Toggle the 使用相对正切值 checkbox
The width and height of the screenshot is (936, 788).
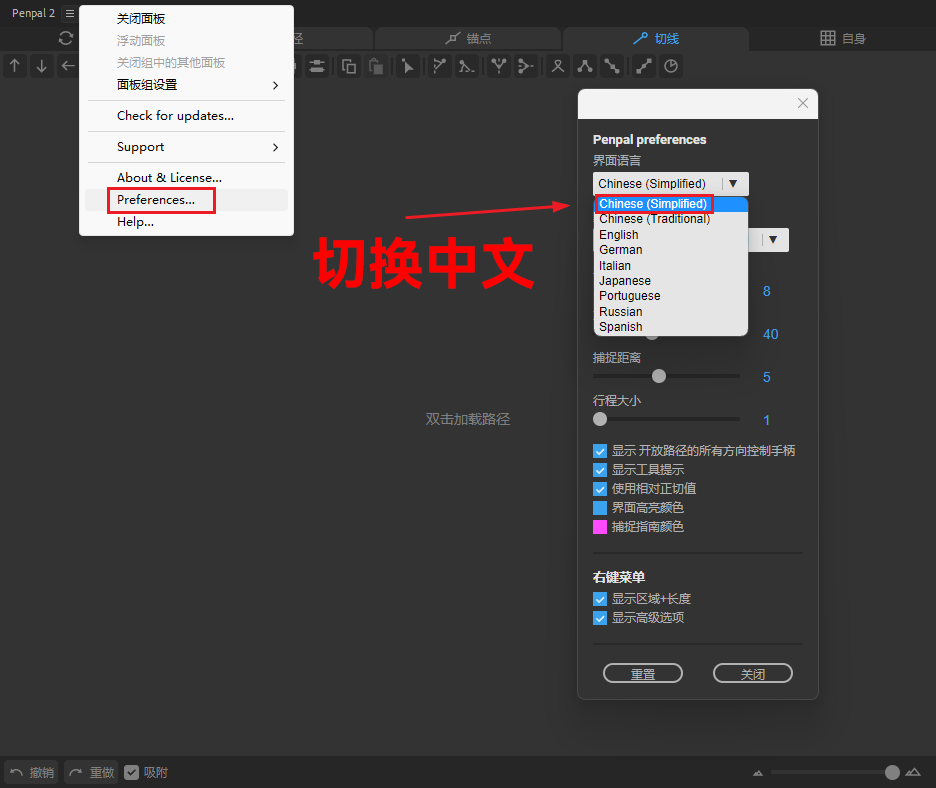tap(600, 489)
